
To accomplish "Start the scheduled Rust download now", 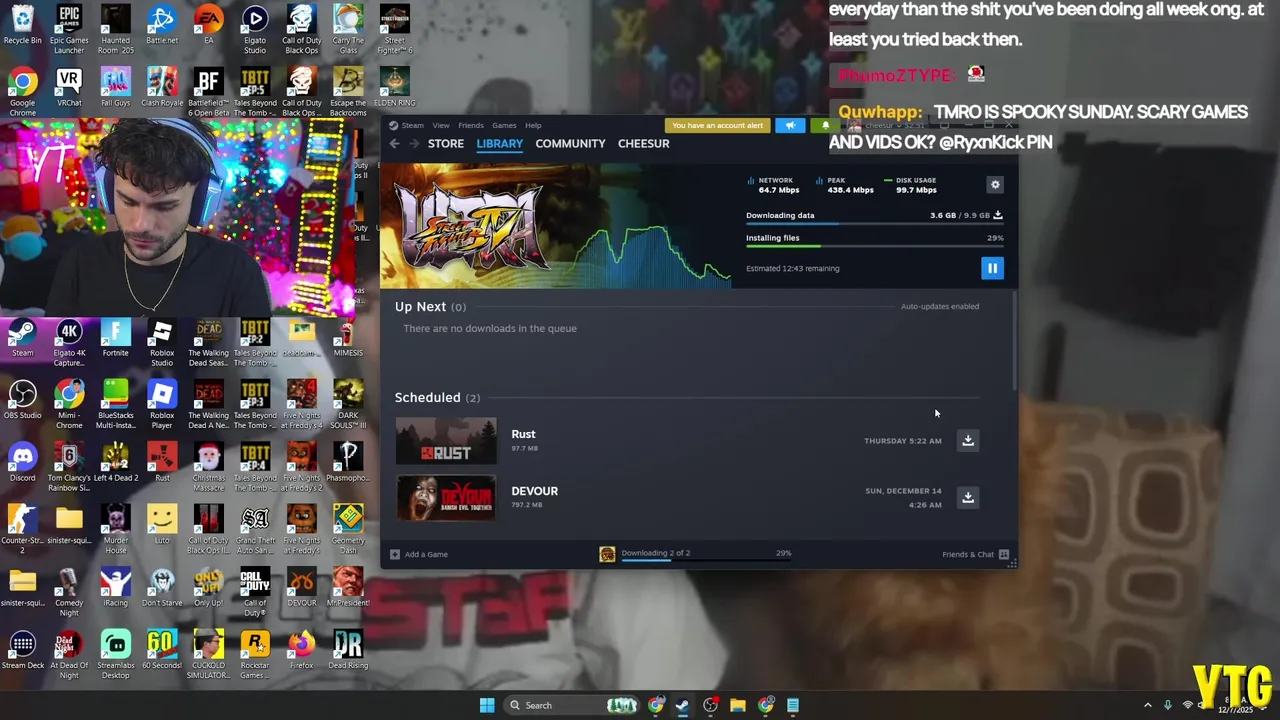I will click(x=968, y=440).
